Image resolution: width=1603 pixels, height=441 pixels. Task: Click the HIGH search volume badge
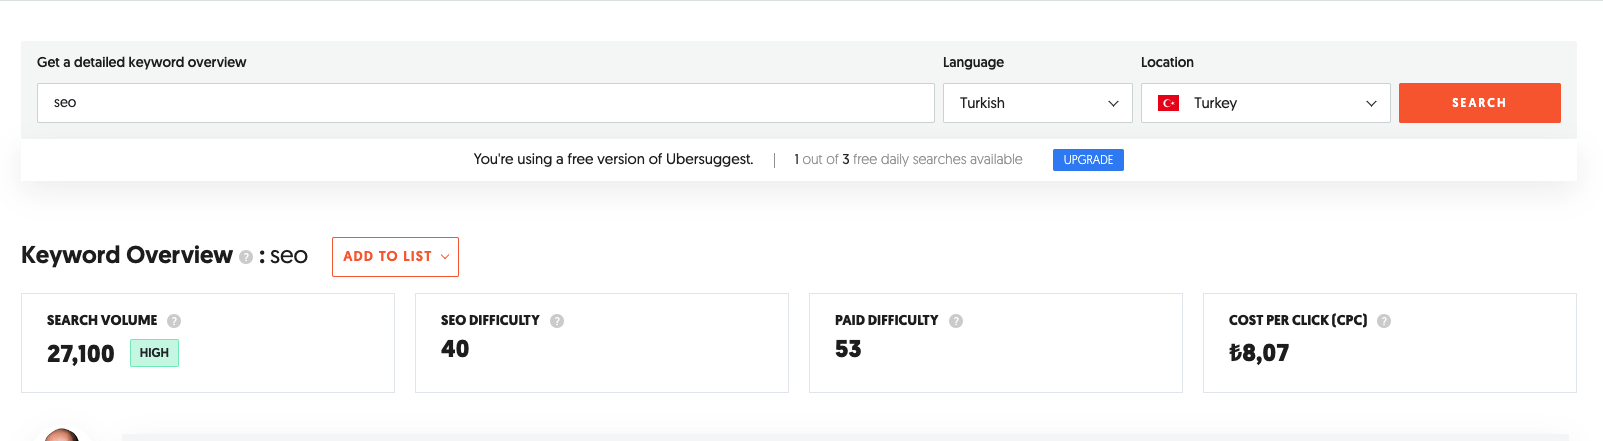(x=154, y=353)
